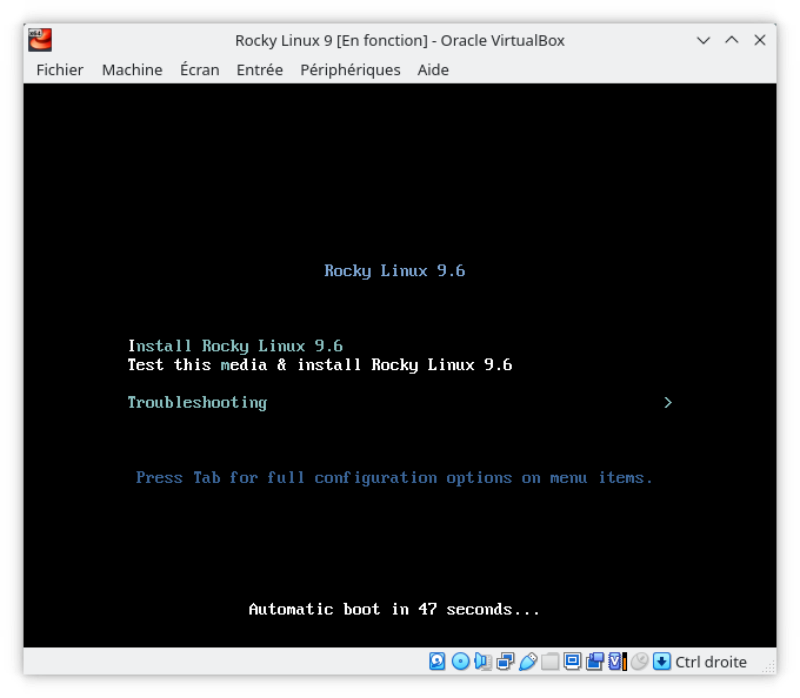
Task: Click the recording status icon
Action: [596, 662]
